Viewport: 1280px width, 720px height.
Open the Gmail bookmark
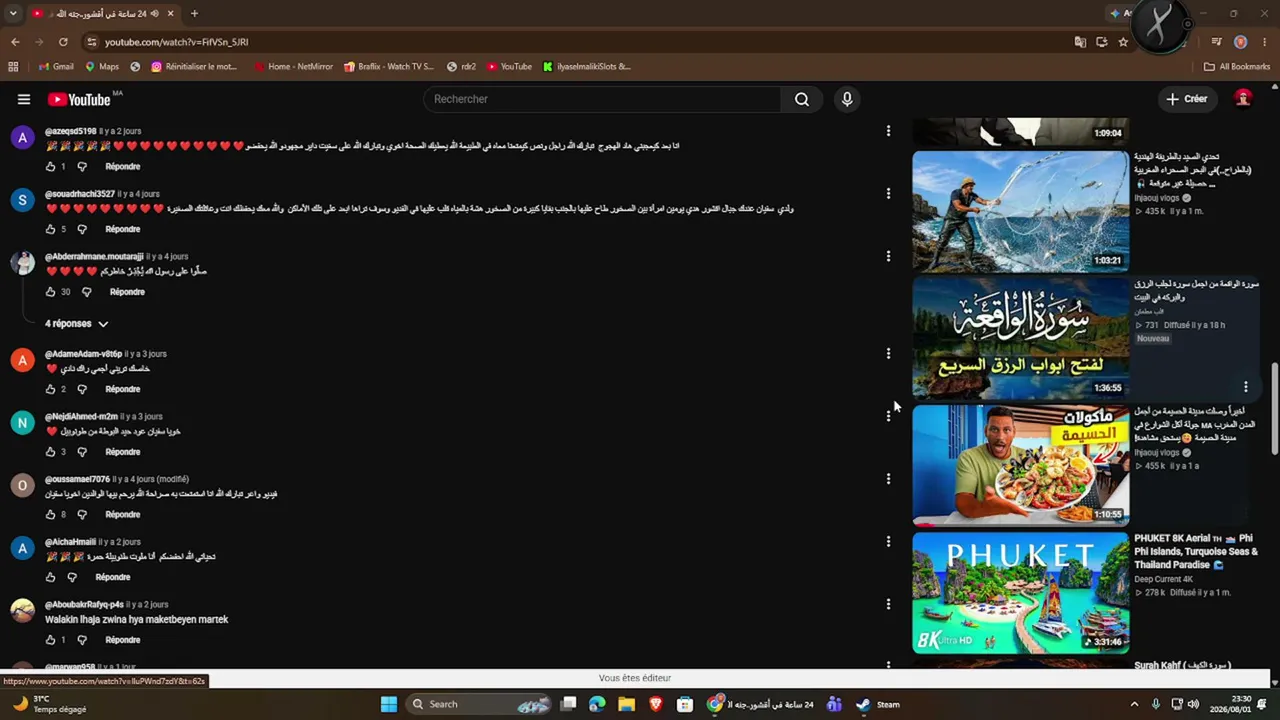click(56, 67)
